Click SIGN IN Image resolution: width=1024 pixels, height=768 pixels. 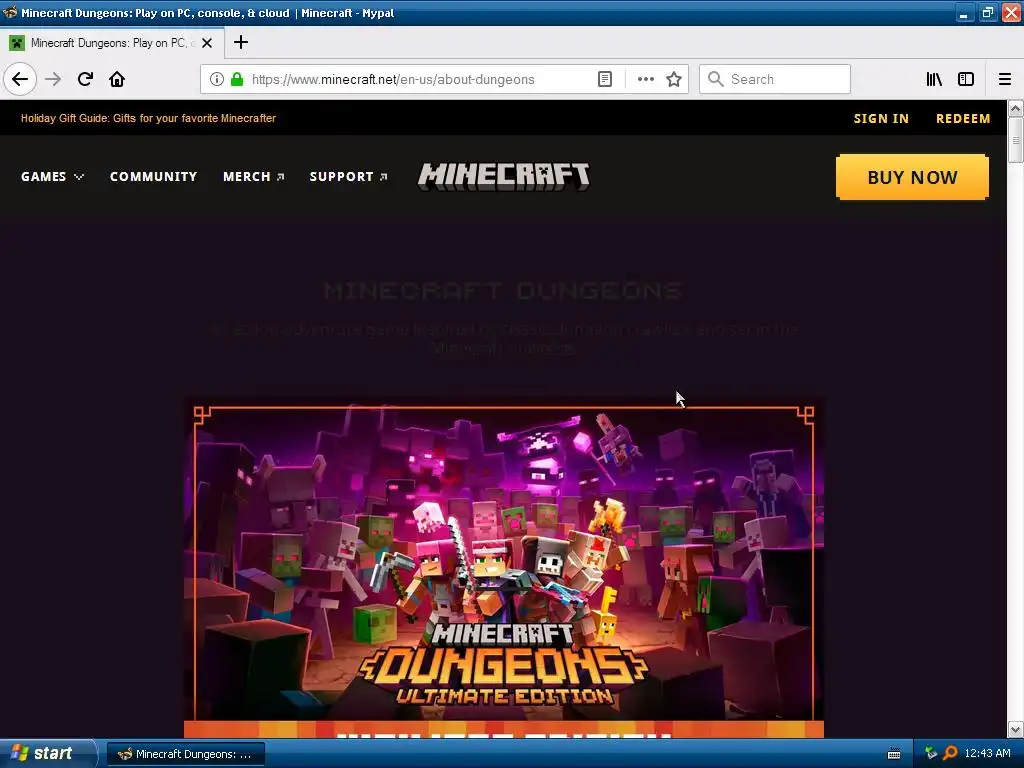coord(881,118)
